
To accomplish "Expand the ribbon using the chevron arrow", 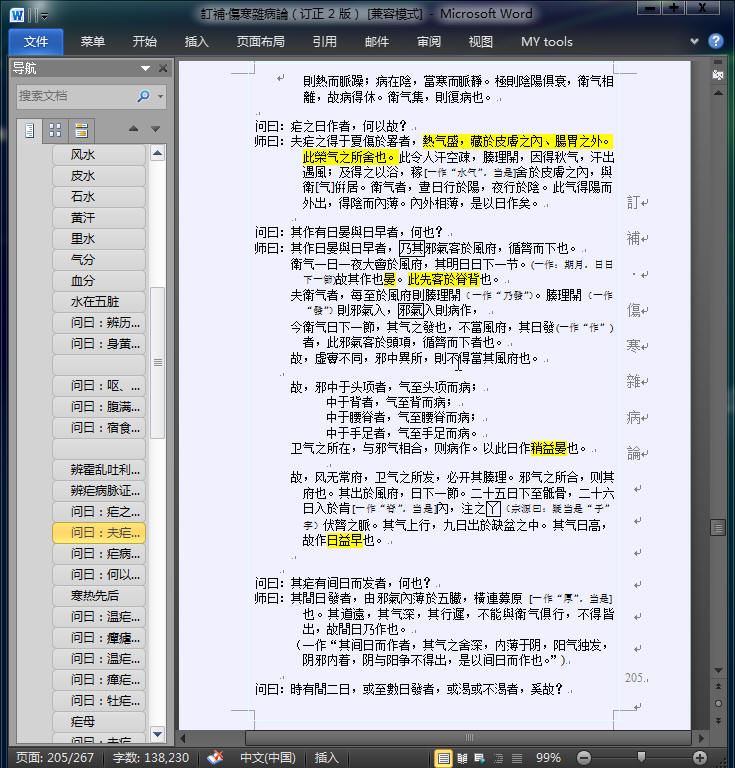I will (x=695, y=42).
